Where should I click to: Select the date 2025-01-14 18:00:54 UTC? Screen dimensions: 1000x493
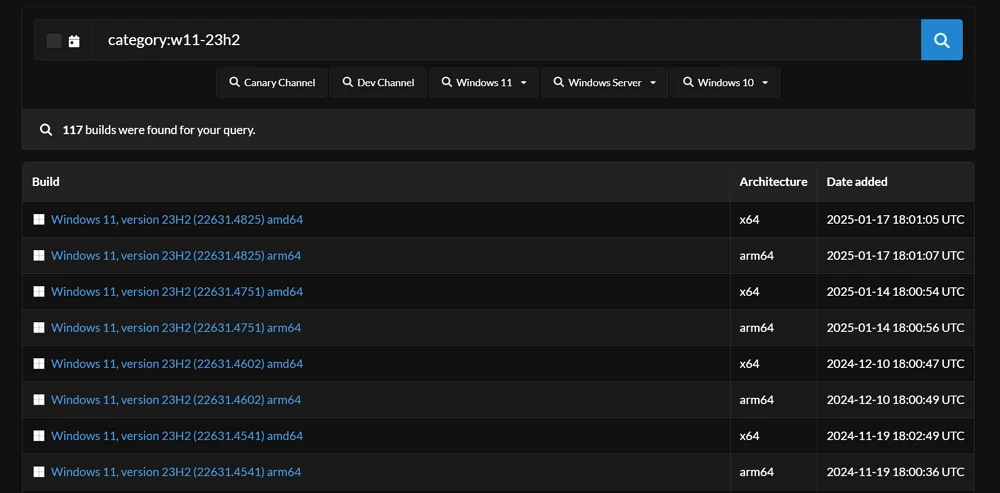pyautogui.click(x=895, y=291)
